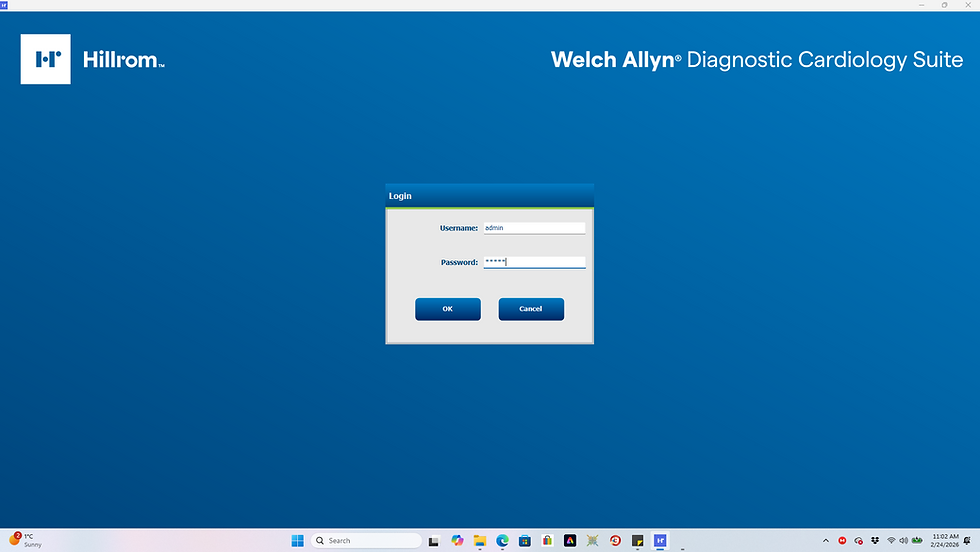Click the cloud sync error tray icon
Screen dimensions: 980x552
pyautogui.click(x=859, y=541)
